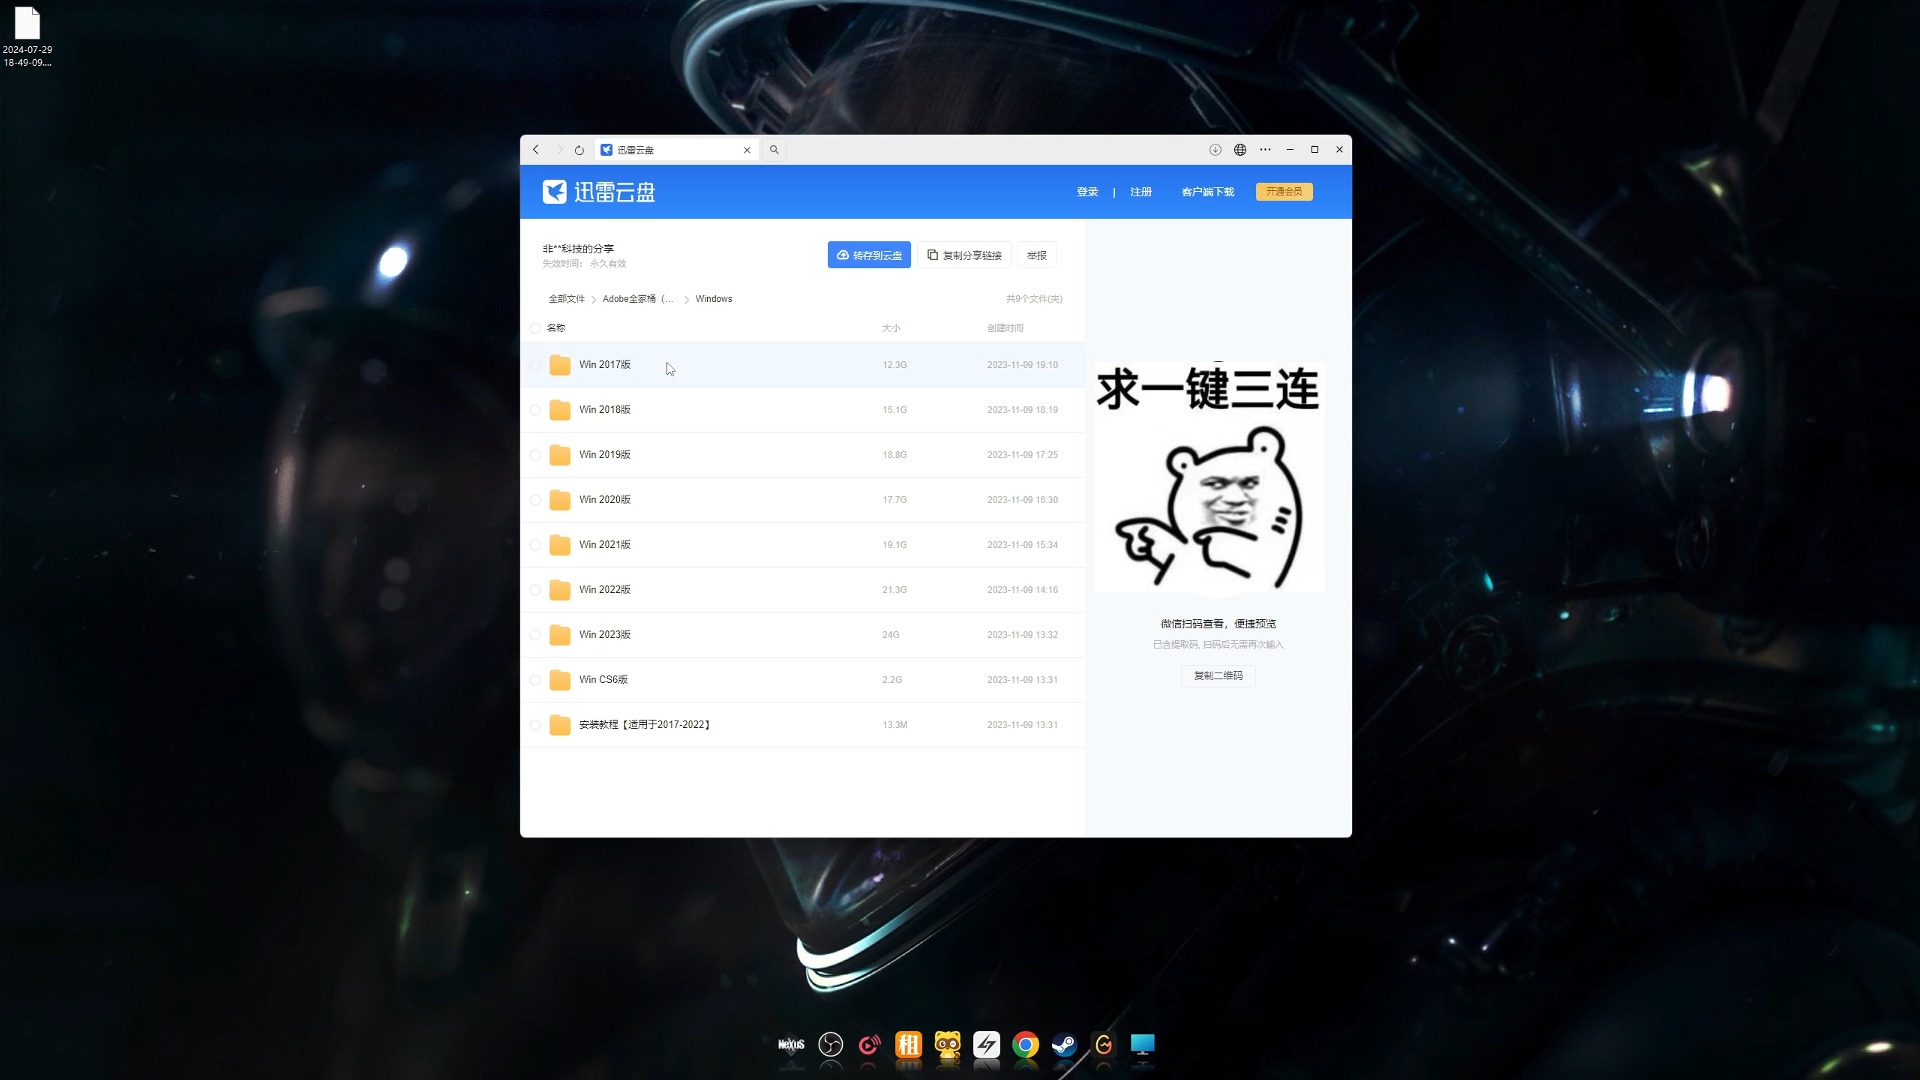Switch to the 迅雷云盘 browser tab

(676, 150)
